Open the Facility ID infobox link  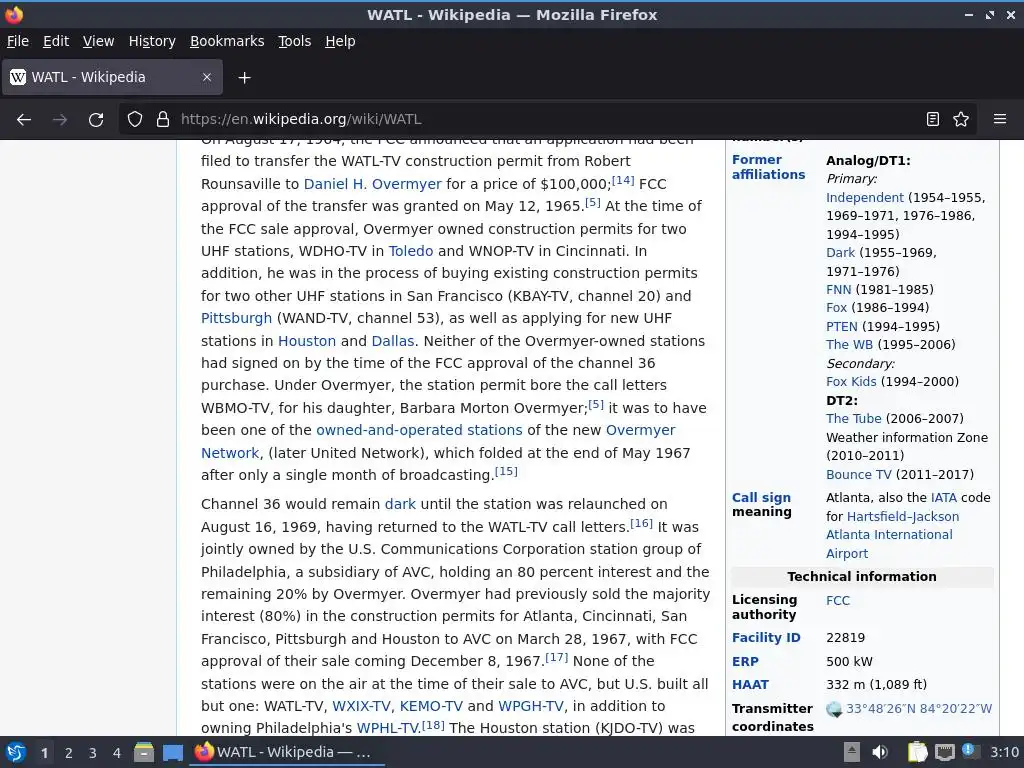766,637
